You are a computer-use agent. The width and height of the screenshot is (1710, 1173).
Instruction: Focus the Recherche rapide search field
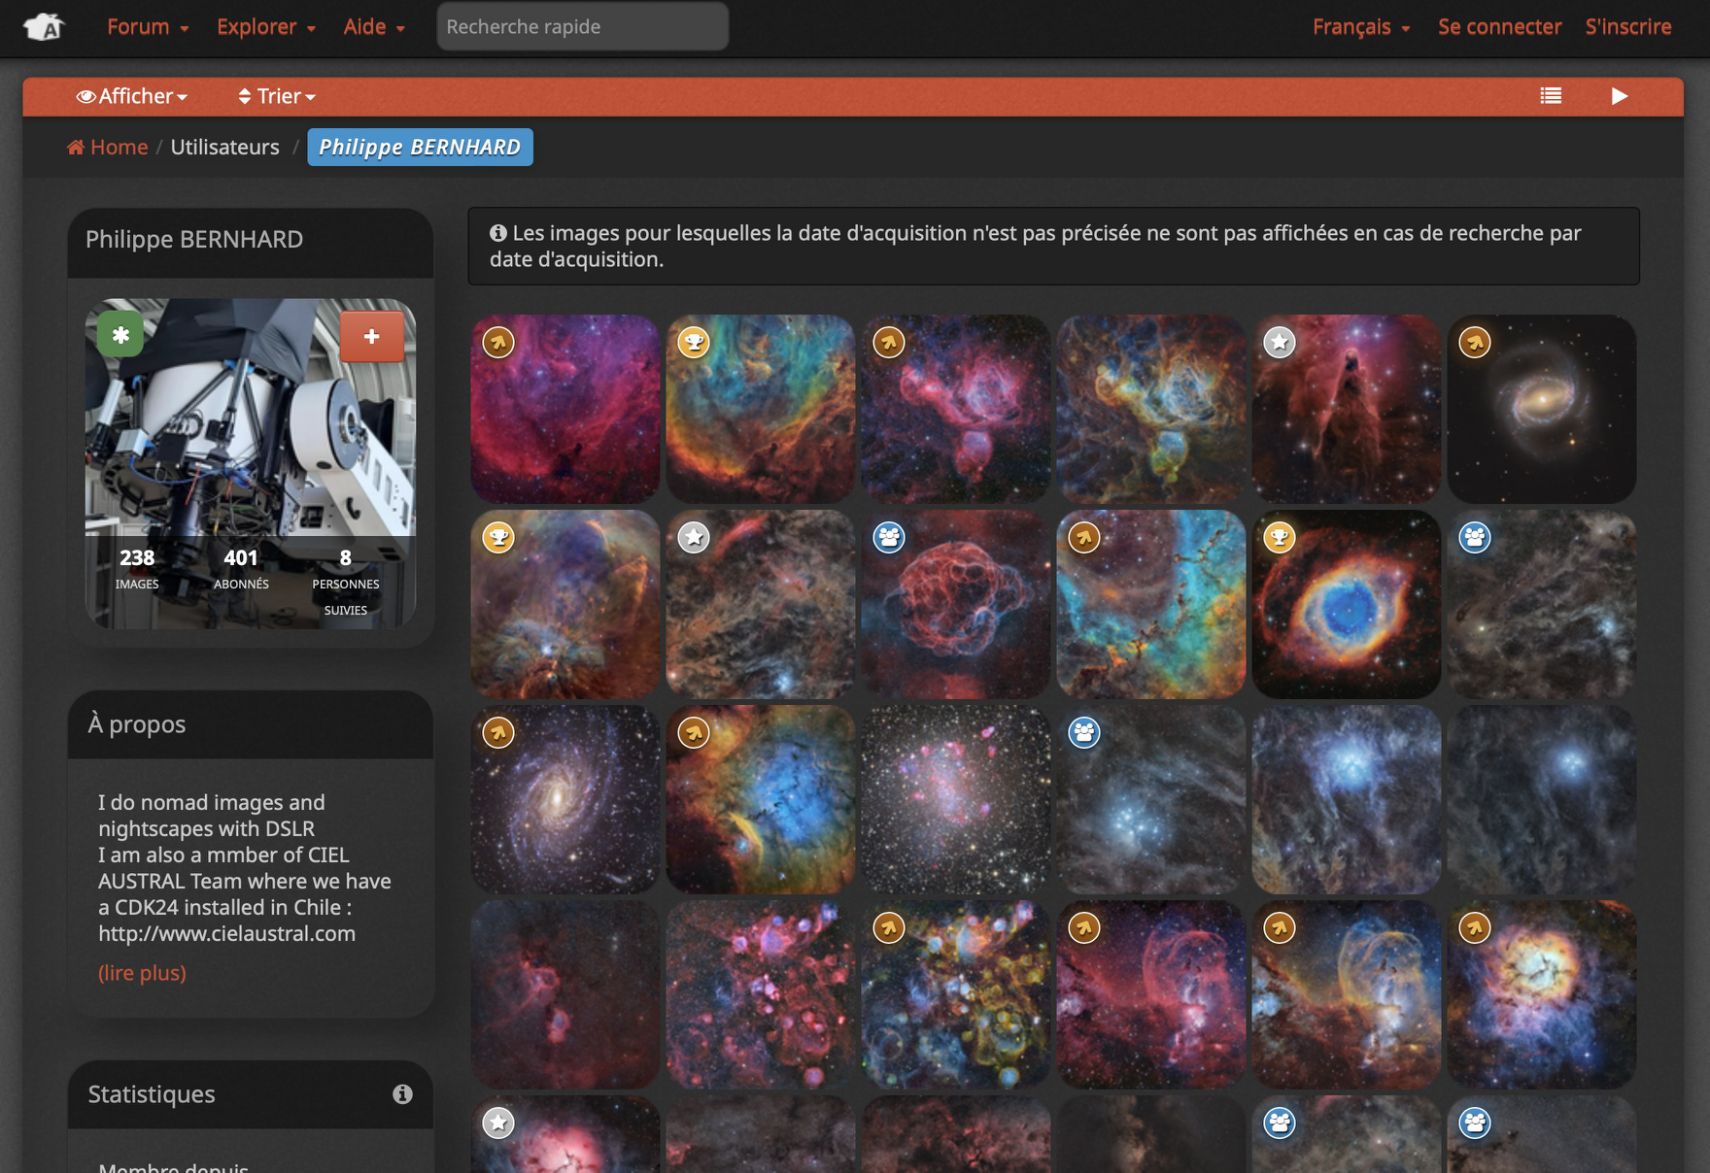coord(582,27)
